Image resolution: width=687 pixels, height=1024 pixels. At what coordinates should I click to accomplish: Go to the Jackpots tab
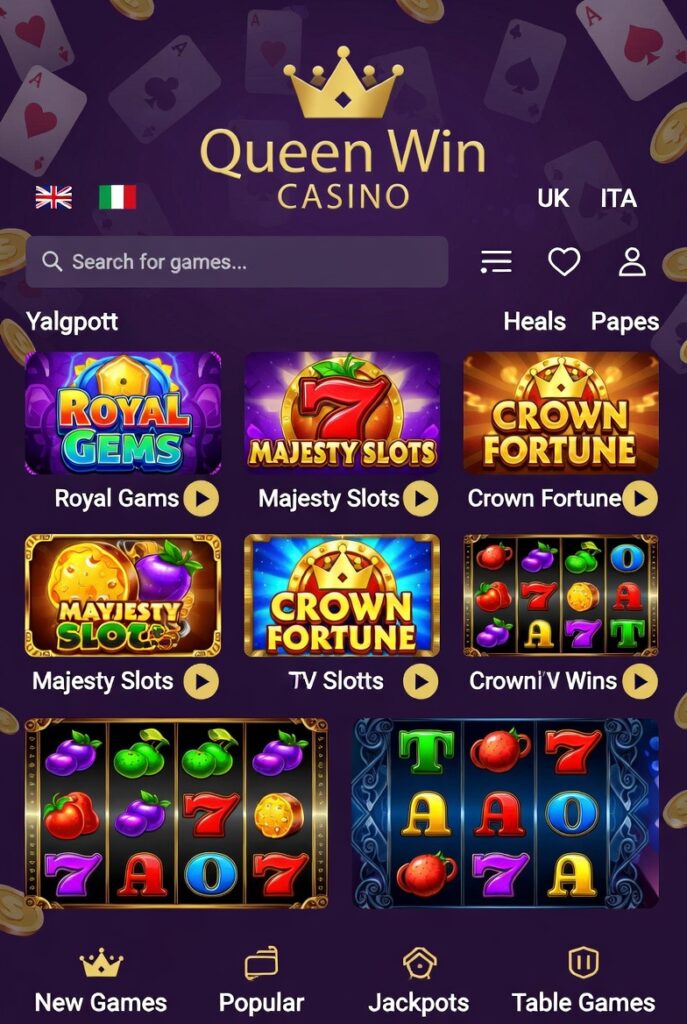pyautogui.click(x=419, y=982)
